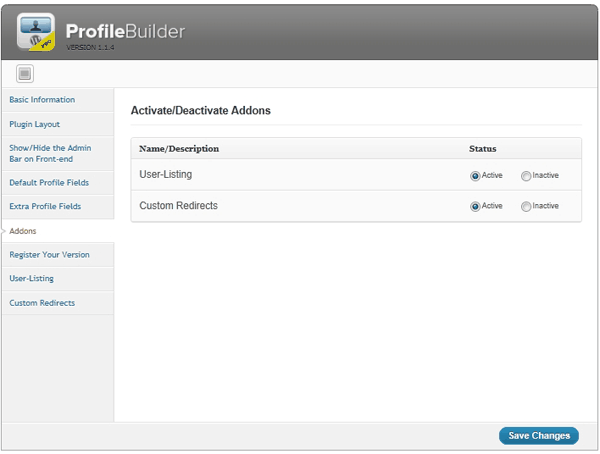This screenshot has width=600, height=454.
Task: Click the ProfileBuilder logo icon
Action: pyautogui.click(x=36, y=32)
